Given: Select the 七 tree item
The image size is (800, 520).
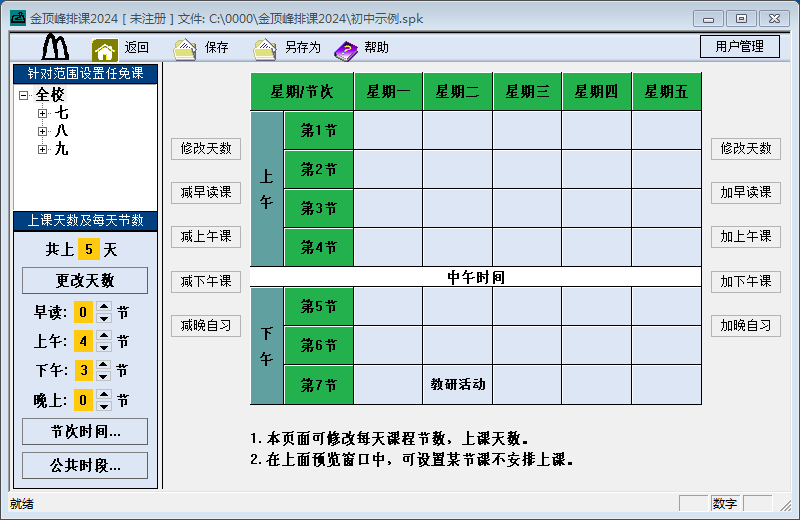Looking at the screenshot, I should pyautogui.click(x=61, y=113).
